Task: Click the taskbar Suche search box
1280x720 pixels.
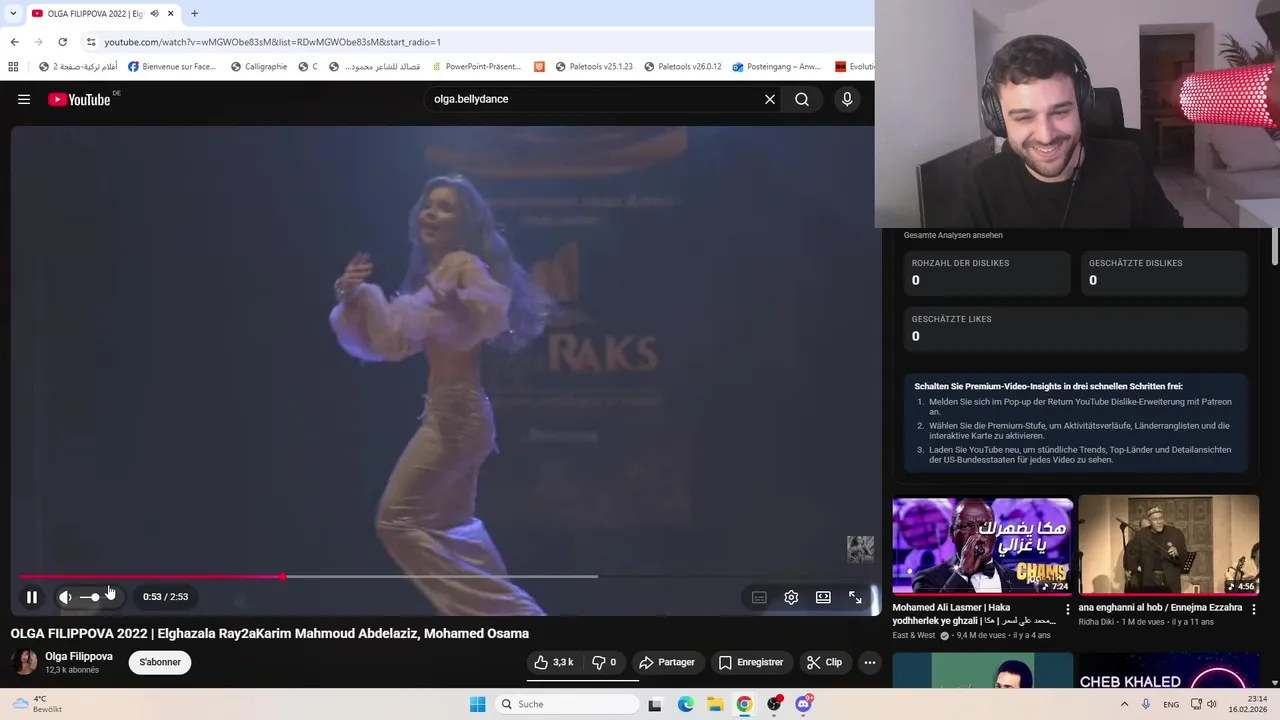Action: pyautogui.click(x=568, y=704)
